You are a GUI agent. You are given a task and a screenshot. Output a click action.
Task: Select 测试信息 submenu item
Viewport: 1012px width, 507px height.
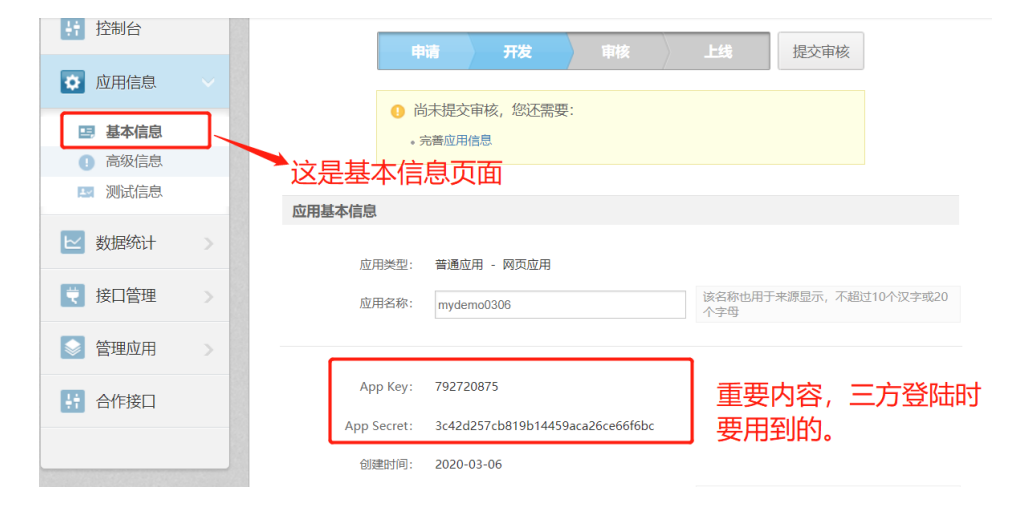(x=134, y=192)
